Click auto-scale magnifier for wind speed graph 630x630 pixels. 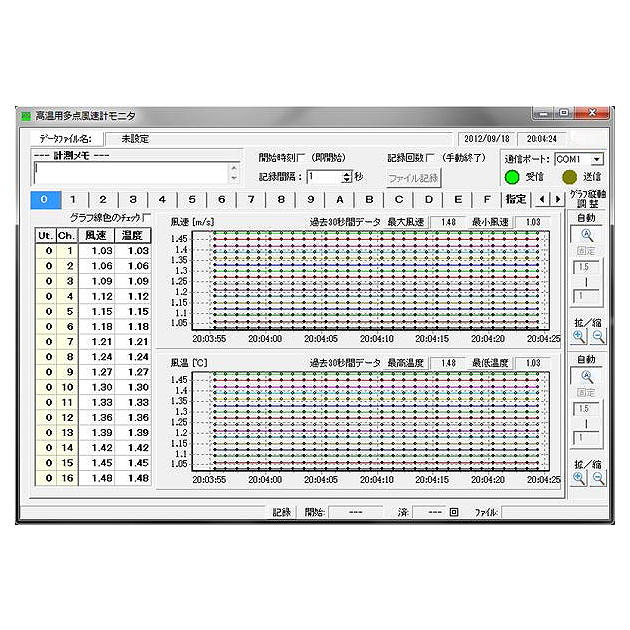[x=587, y=234]
